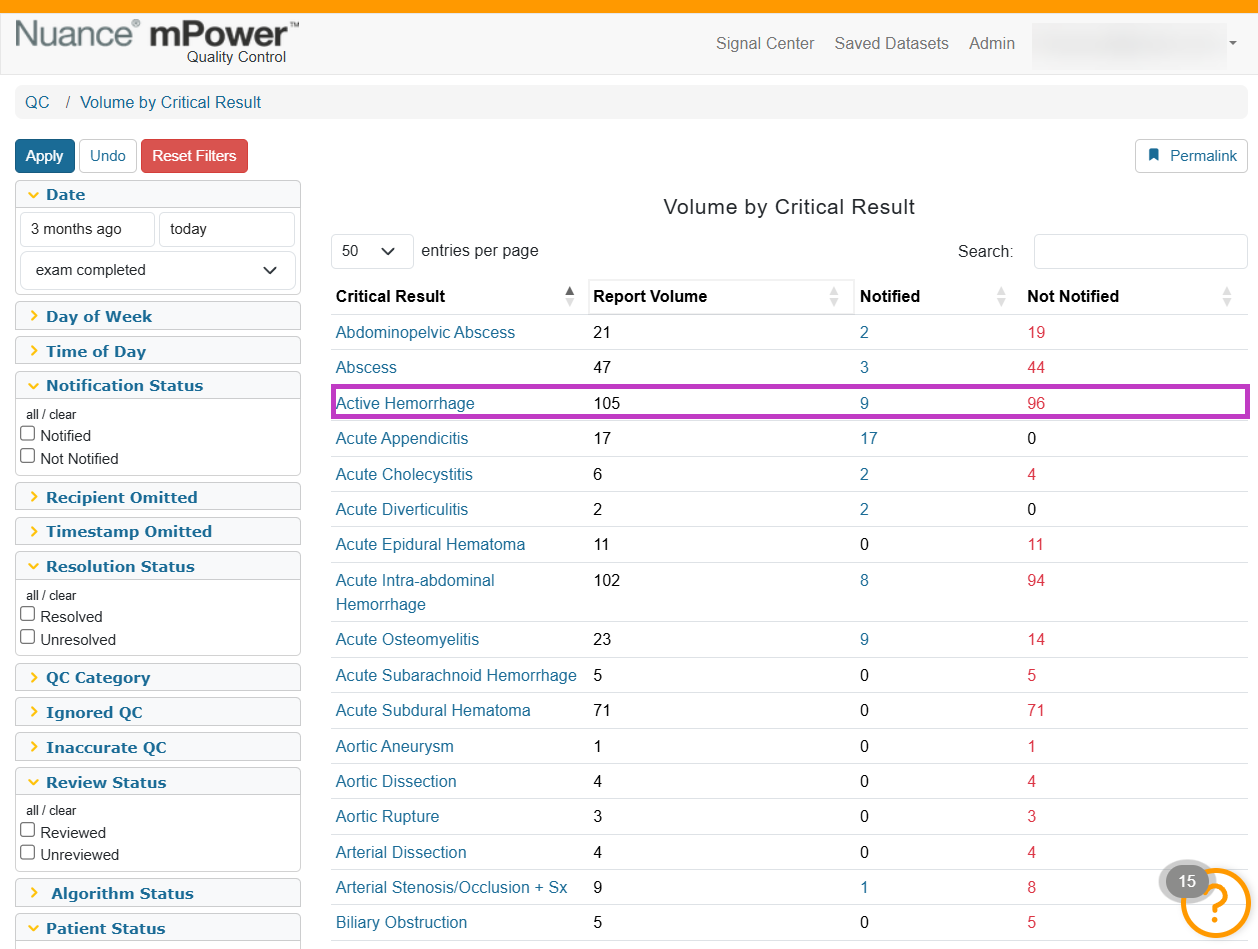
Task: Sort by Notified column arrows
Action: (x=1001, y=296)
